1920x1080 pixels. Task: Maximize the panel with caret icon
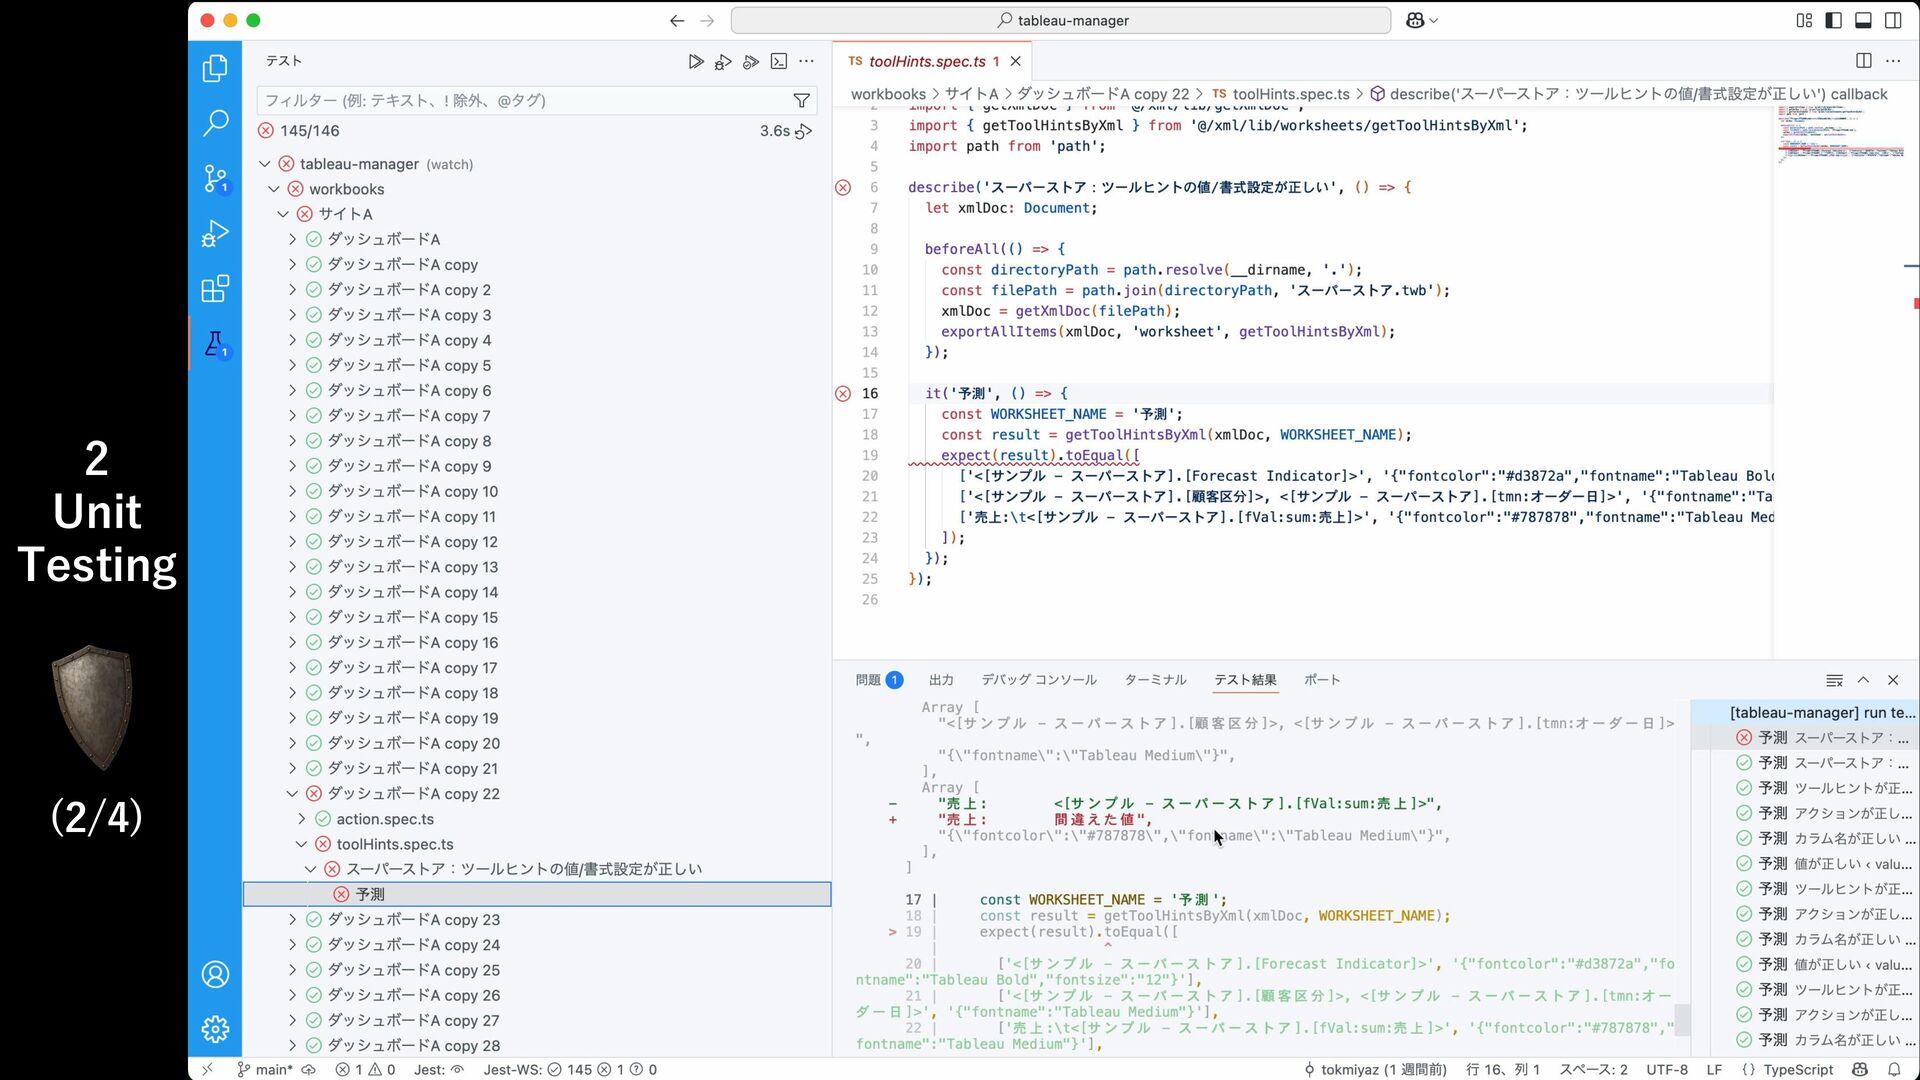click(1863, 680)
